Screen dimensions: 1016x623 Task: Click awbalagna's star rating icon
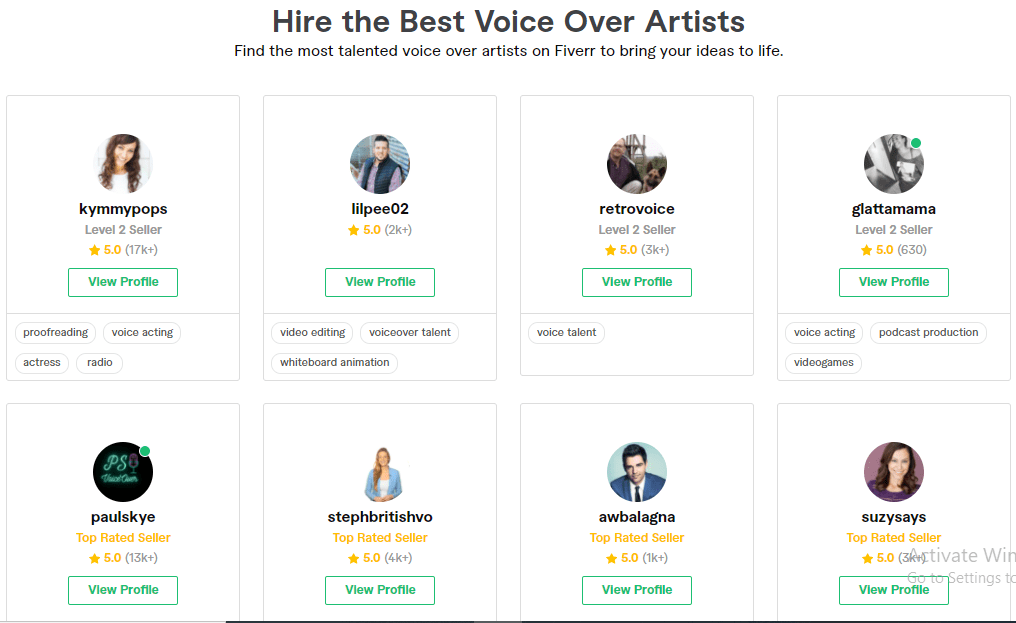coord(611,558)
